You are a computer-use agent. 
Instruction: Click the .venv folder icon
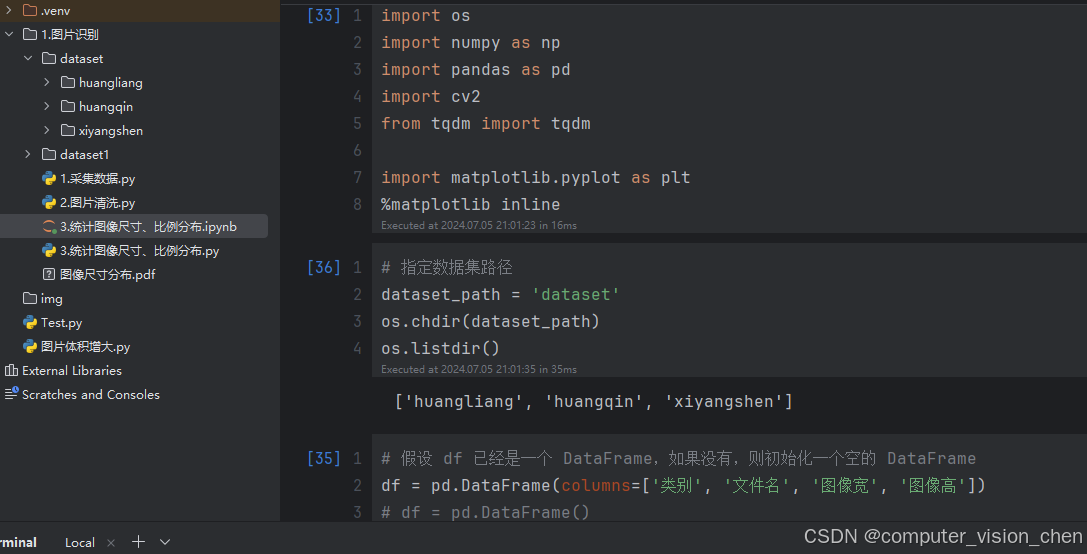(x=30, y=10)
